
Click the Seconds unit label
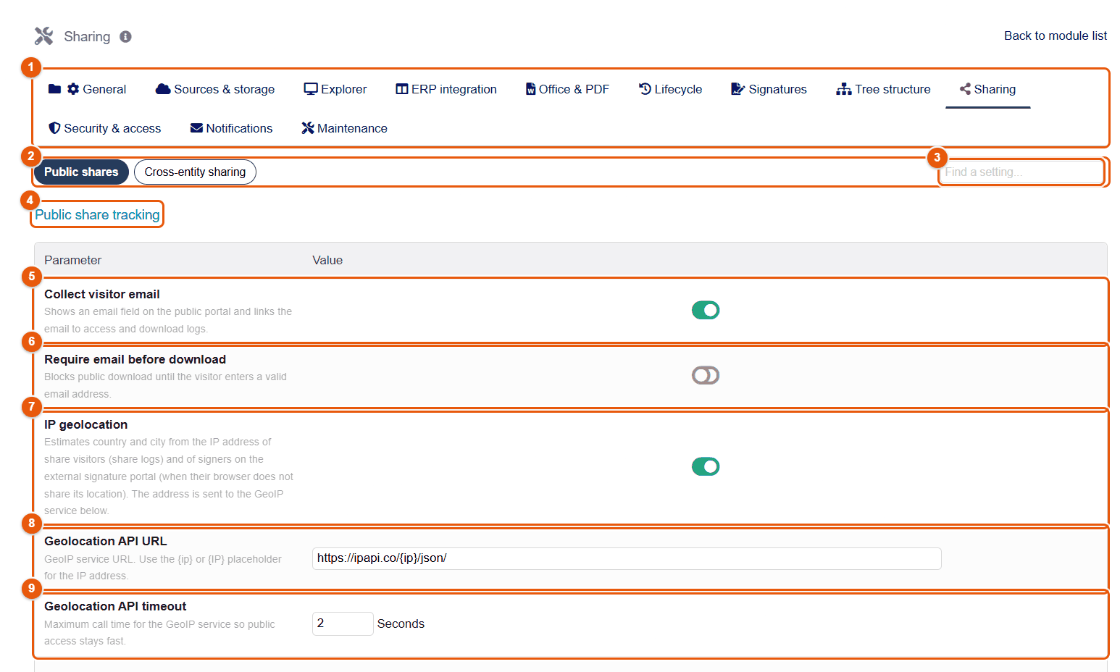401,624
